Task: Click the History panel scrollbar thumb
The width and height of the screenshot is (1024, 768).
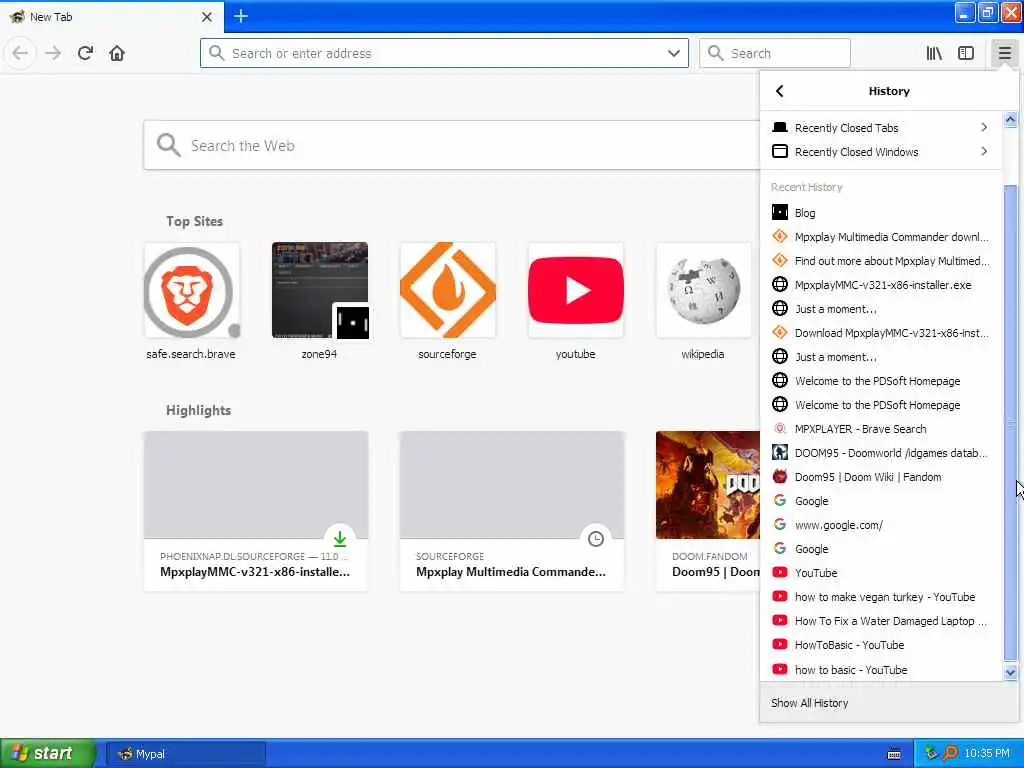Action: [x=1010, y=423]
